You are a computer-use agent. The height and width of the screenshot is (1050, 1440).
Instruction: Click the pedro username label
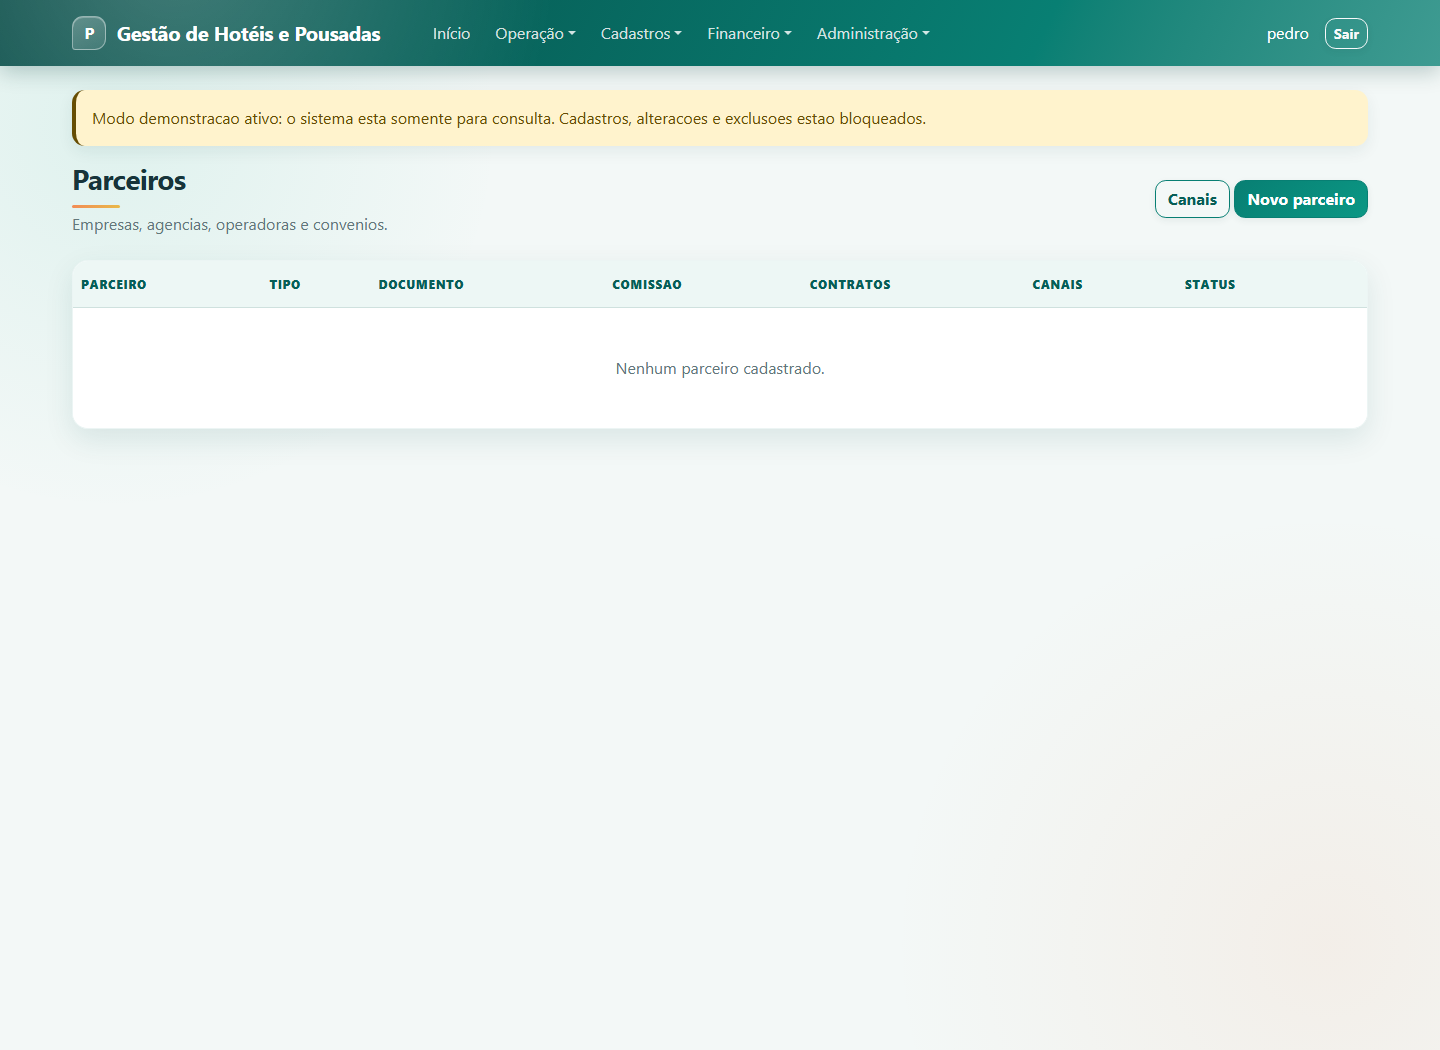click(1287, 33)
